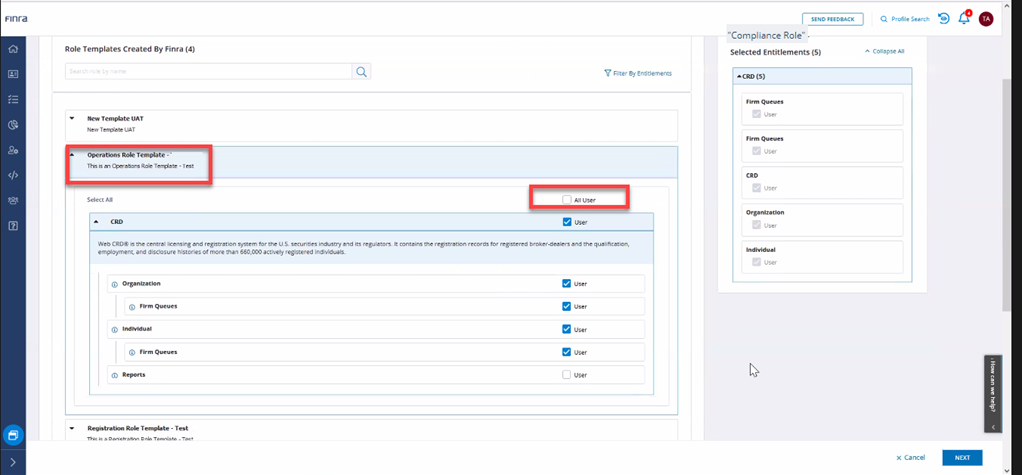Click the home icon in left sidebar

(13, 49)
